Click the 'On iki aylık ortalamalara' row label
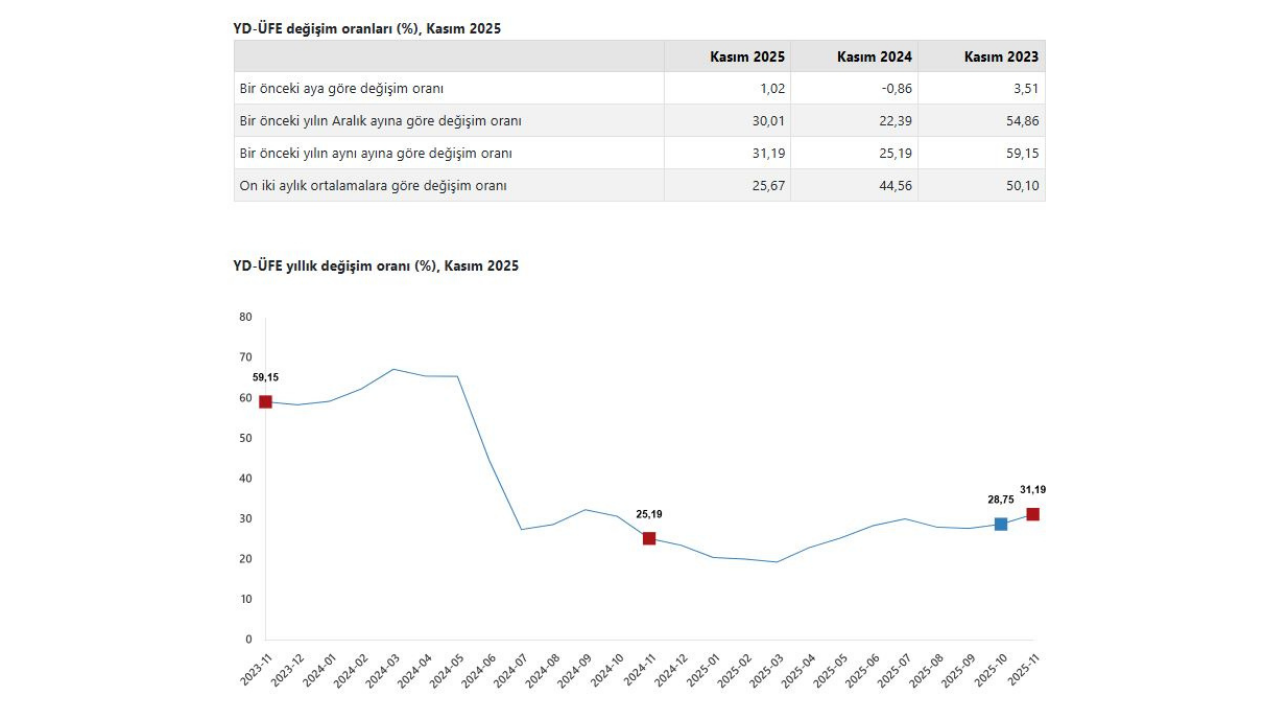This screenshot has width=1280, height=720. 373,185
